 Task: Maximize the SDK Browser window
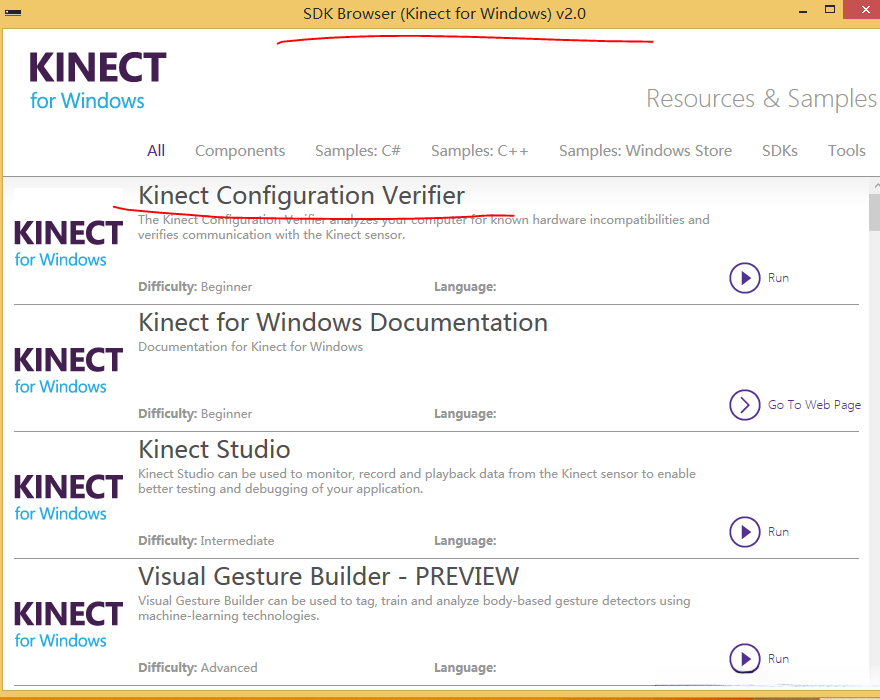pyautogui.click(x=830, y=10)
